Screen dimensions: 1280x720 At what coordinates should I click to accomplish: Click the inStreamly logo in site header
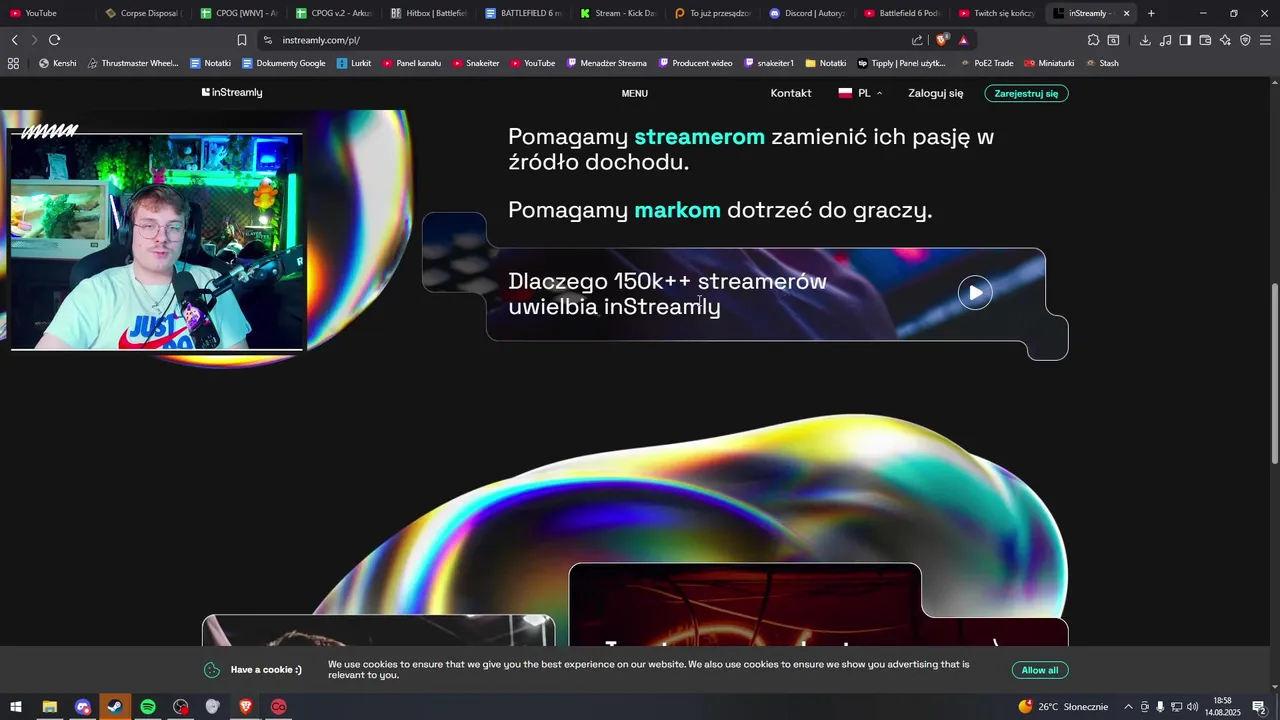[x=232, y=92]
